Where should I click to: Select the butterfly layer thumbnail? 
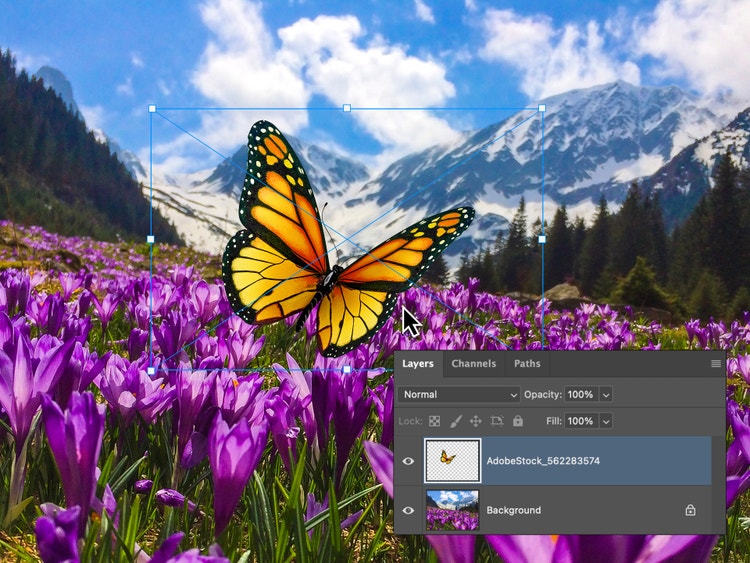452,460
